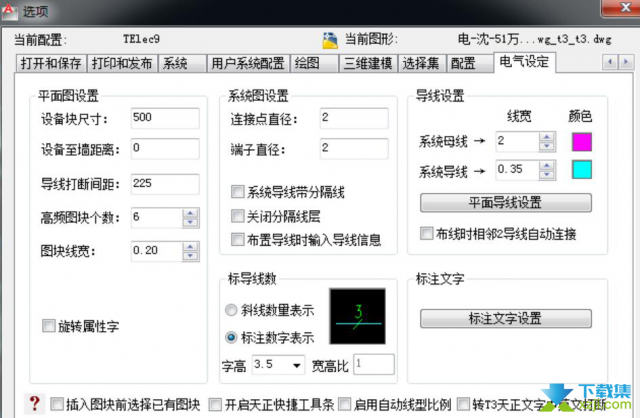
Task: Toggle 关闭分隔线层 checkbox
Action: coord(238,216)
